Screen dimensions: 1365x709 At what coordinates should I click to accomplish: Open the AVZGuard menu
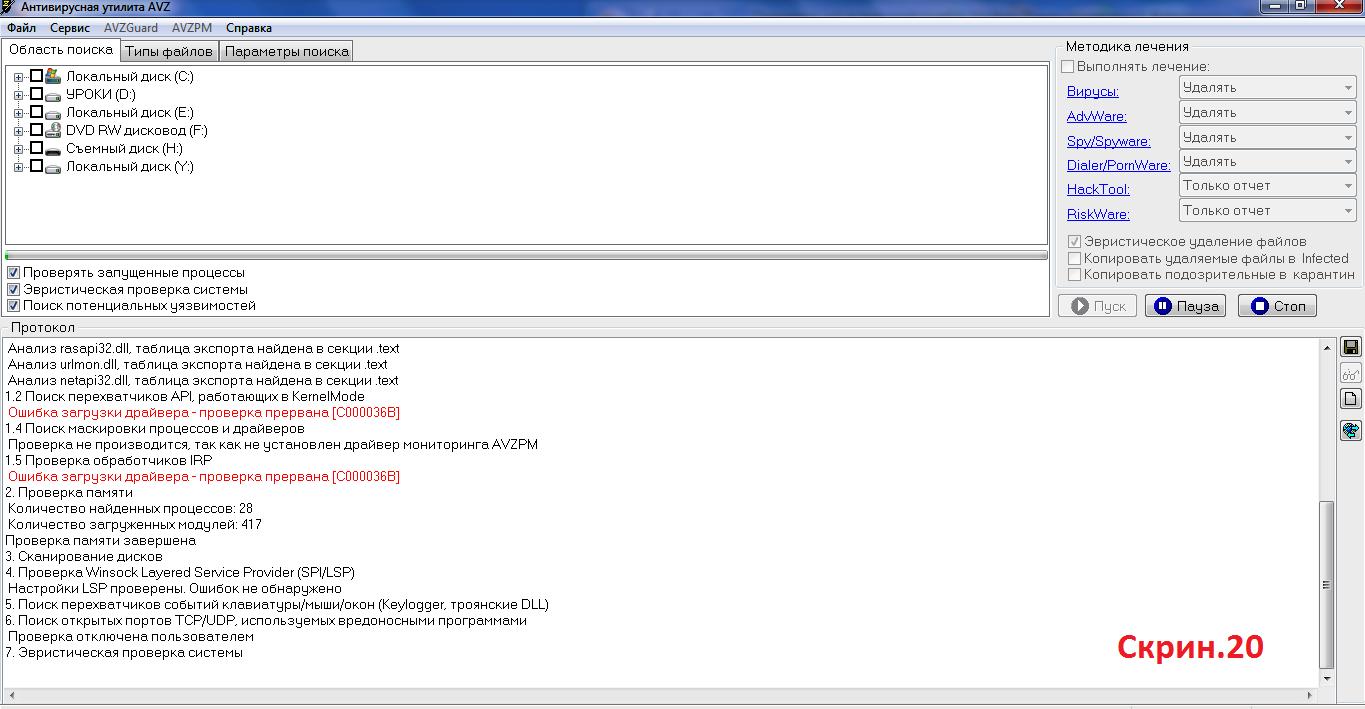click(131, 28)
